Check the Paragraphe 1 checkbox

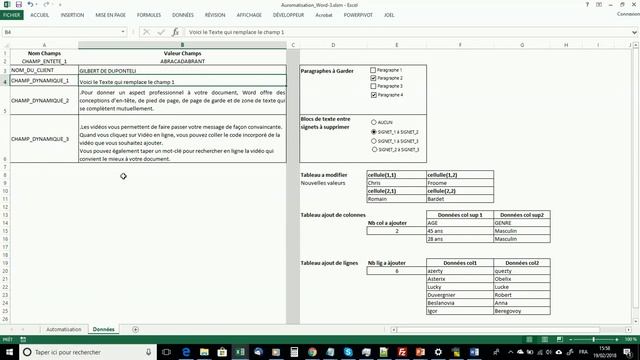coord(373,70)
